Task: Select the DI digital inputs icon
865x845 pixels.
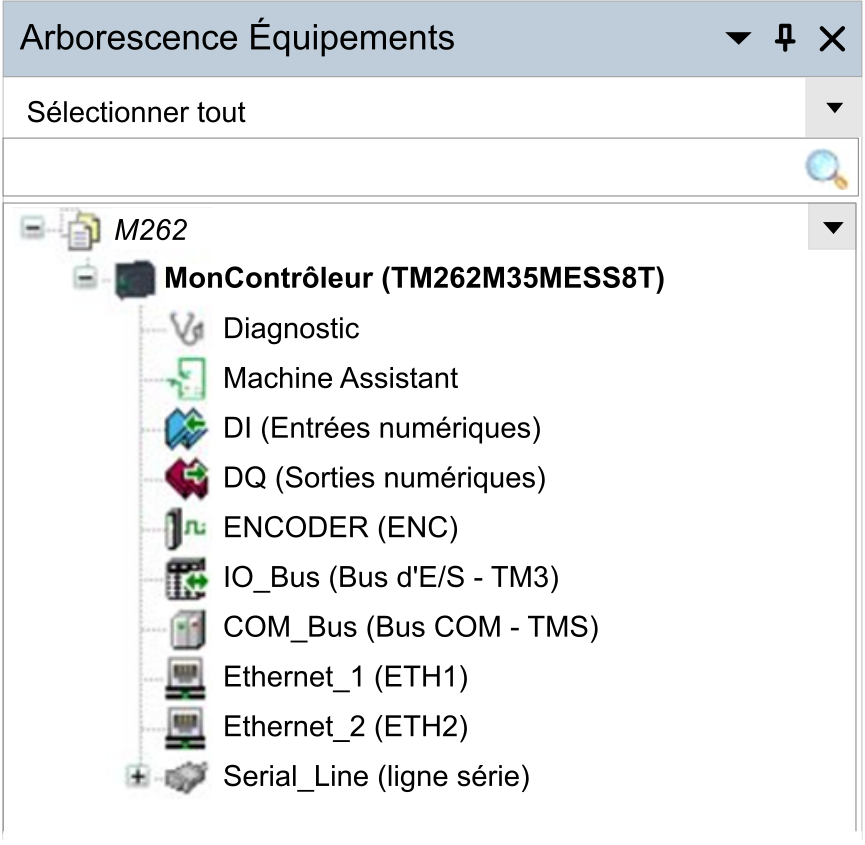Action: pos(186,428)
